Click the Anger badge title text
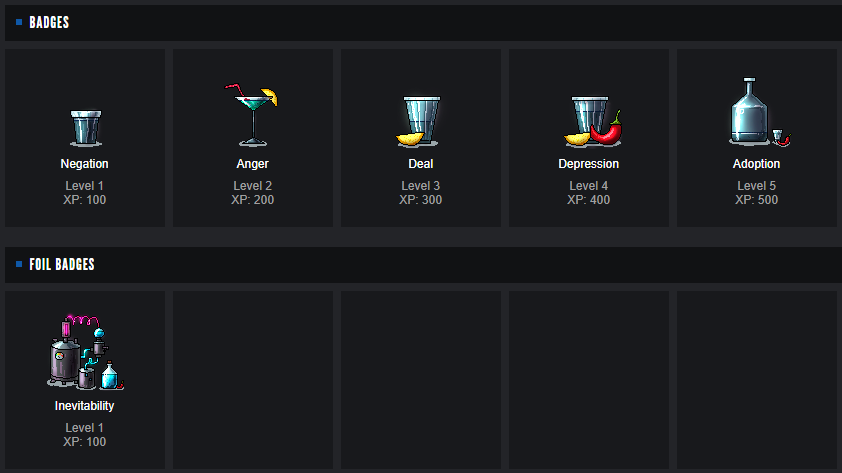 pyautogui.click(x=253, y=164)
